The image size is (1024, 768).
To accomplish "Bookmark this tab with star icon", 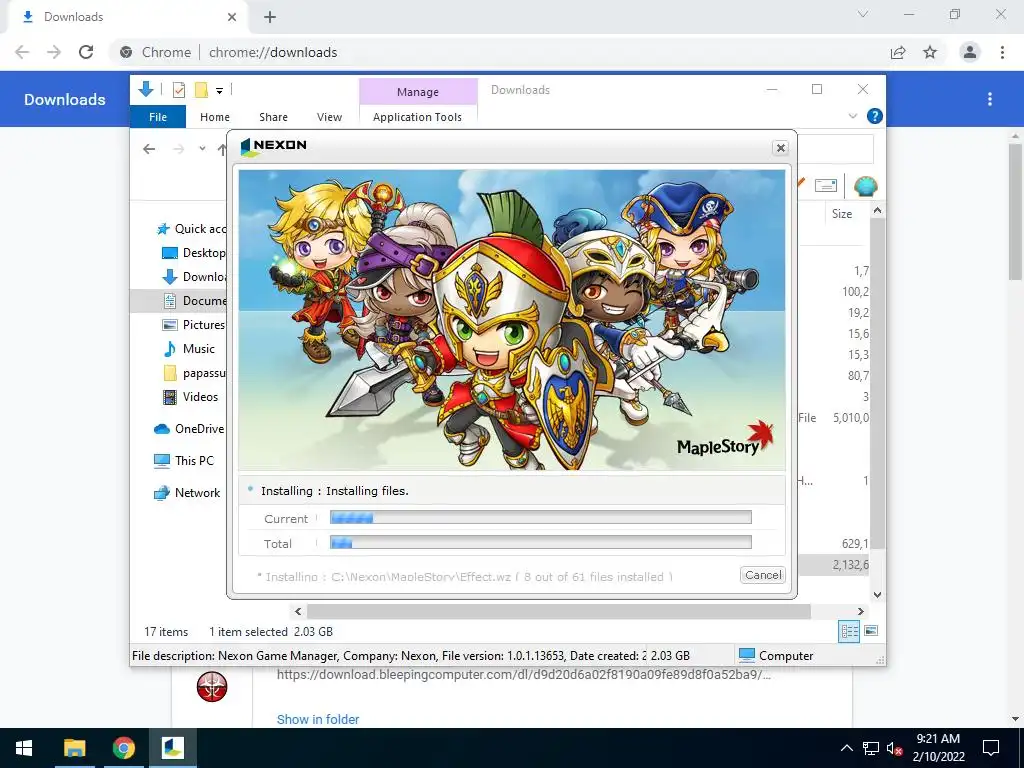I will (930, 52).
